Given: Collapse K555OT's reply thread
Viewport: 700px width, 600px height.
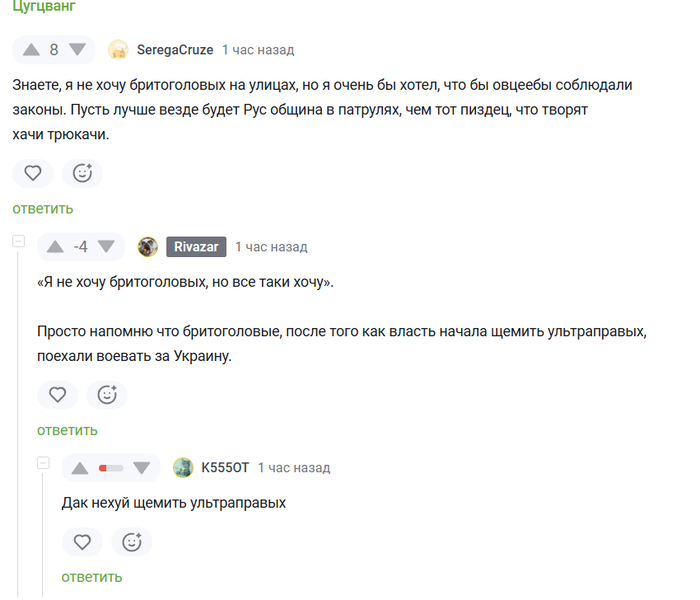Looking at the screenshot, I should 43,463.
